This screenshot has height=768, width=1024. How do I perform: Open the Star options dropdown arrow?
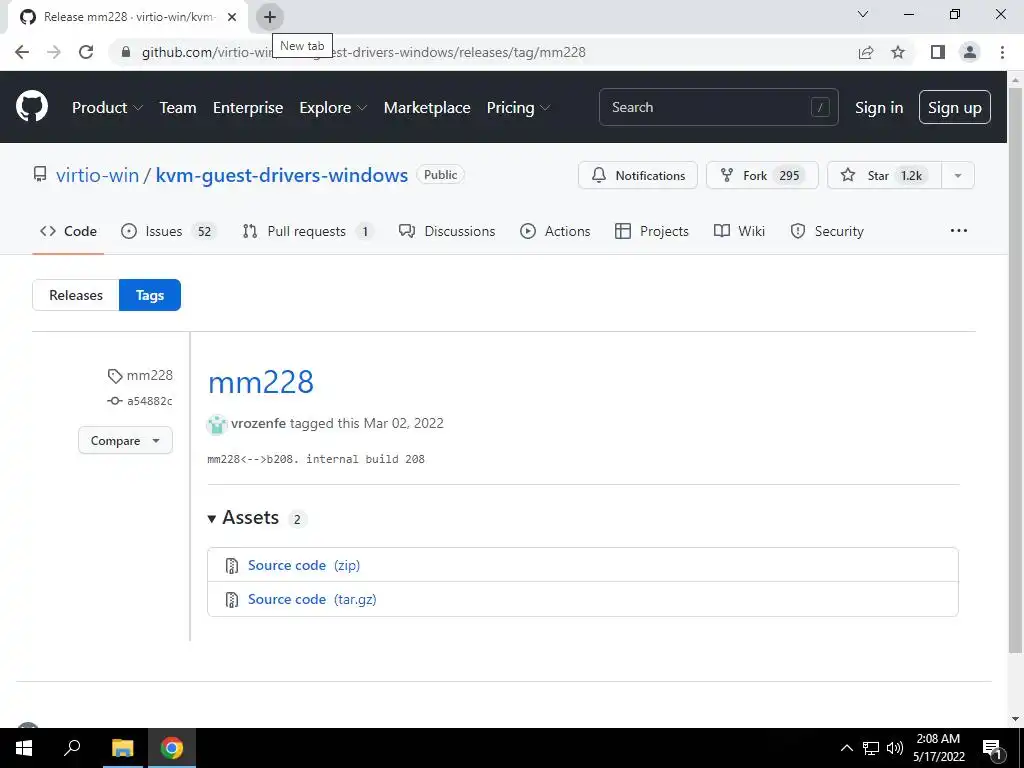[958, 175]
